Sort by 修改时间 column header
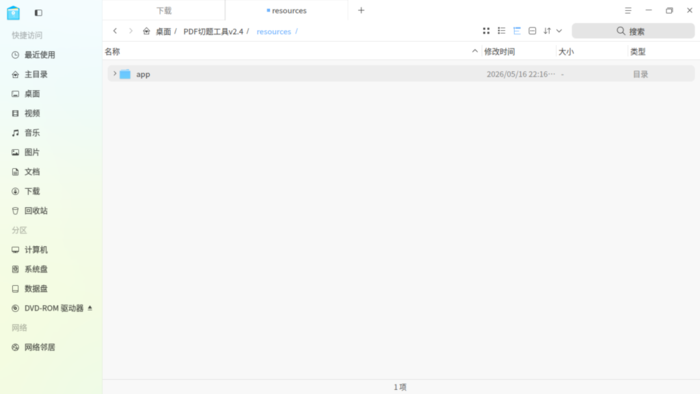This screenshot has height=394, width=700. tap(500, 52)
